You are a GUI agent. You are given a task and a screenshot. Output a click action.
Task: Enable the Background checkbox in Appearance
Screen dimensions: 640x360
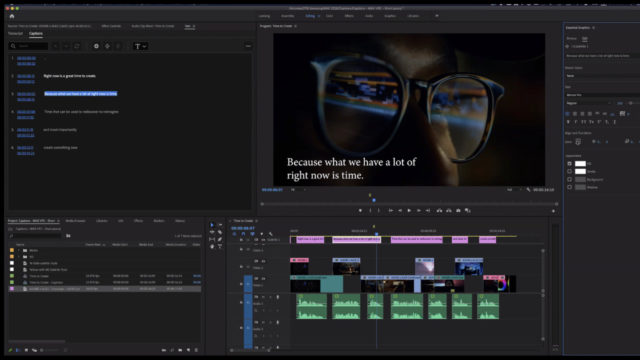[569, 179]
